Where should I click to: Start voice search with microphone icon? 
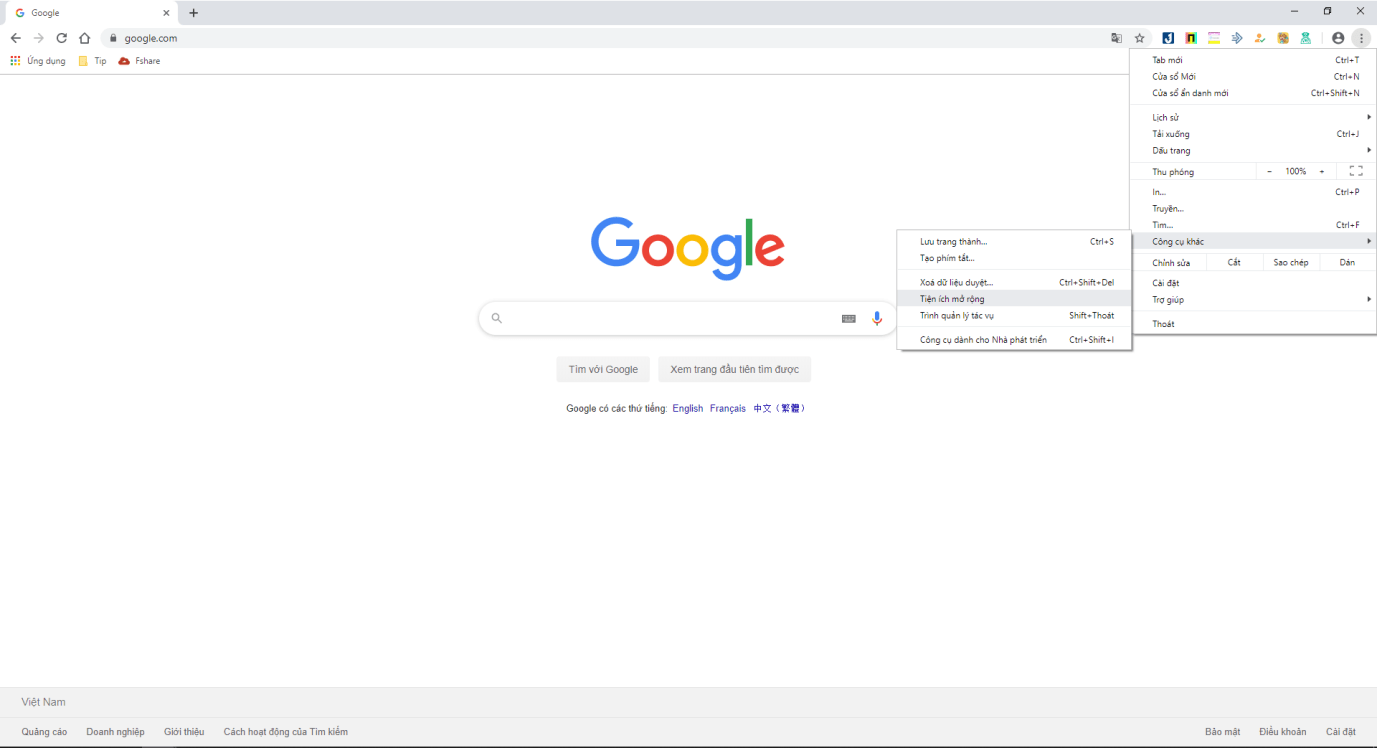877,318
